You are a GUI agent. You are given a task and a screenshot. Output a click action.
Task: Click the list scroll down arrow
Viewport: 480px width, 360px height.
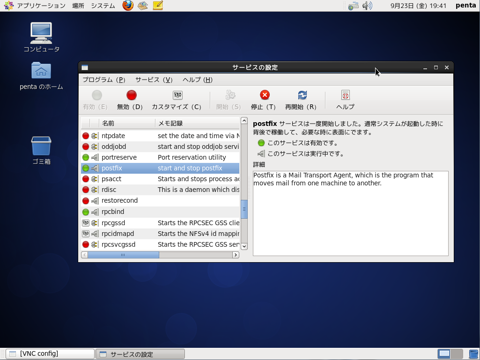[x=244, y=246]
